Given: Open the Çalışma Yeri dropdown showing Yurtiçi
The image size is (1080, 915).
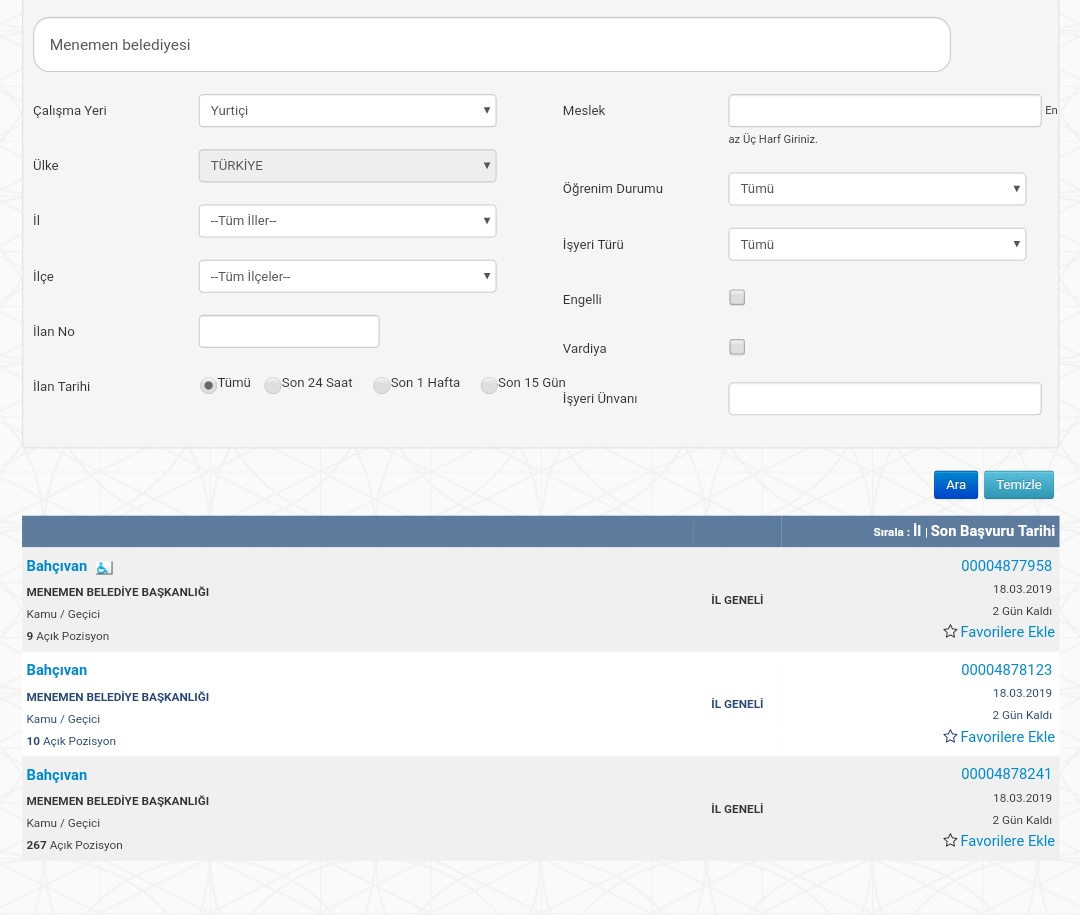Looking at the screenshot, I should point(347,110).
